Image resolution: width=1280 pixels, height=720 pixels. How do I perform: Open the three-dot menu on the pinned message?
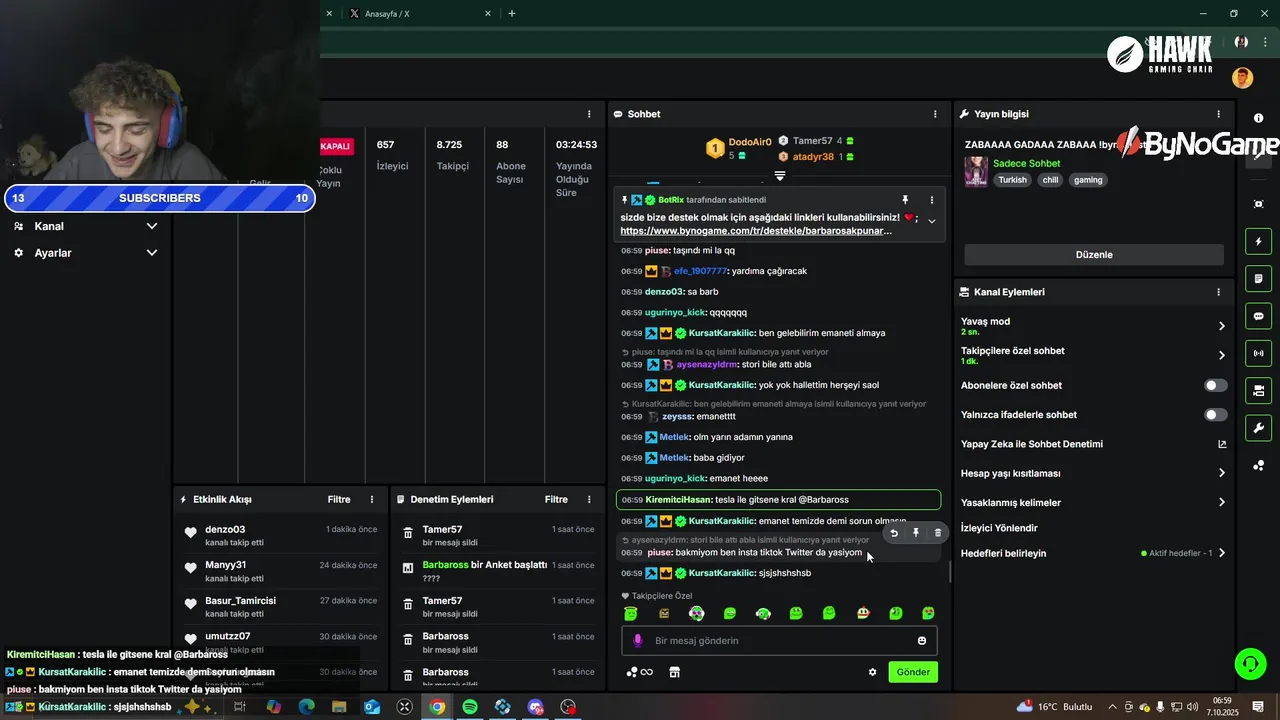(932, 200)
